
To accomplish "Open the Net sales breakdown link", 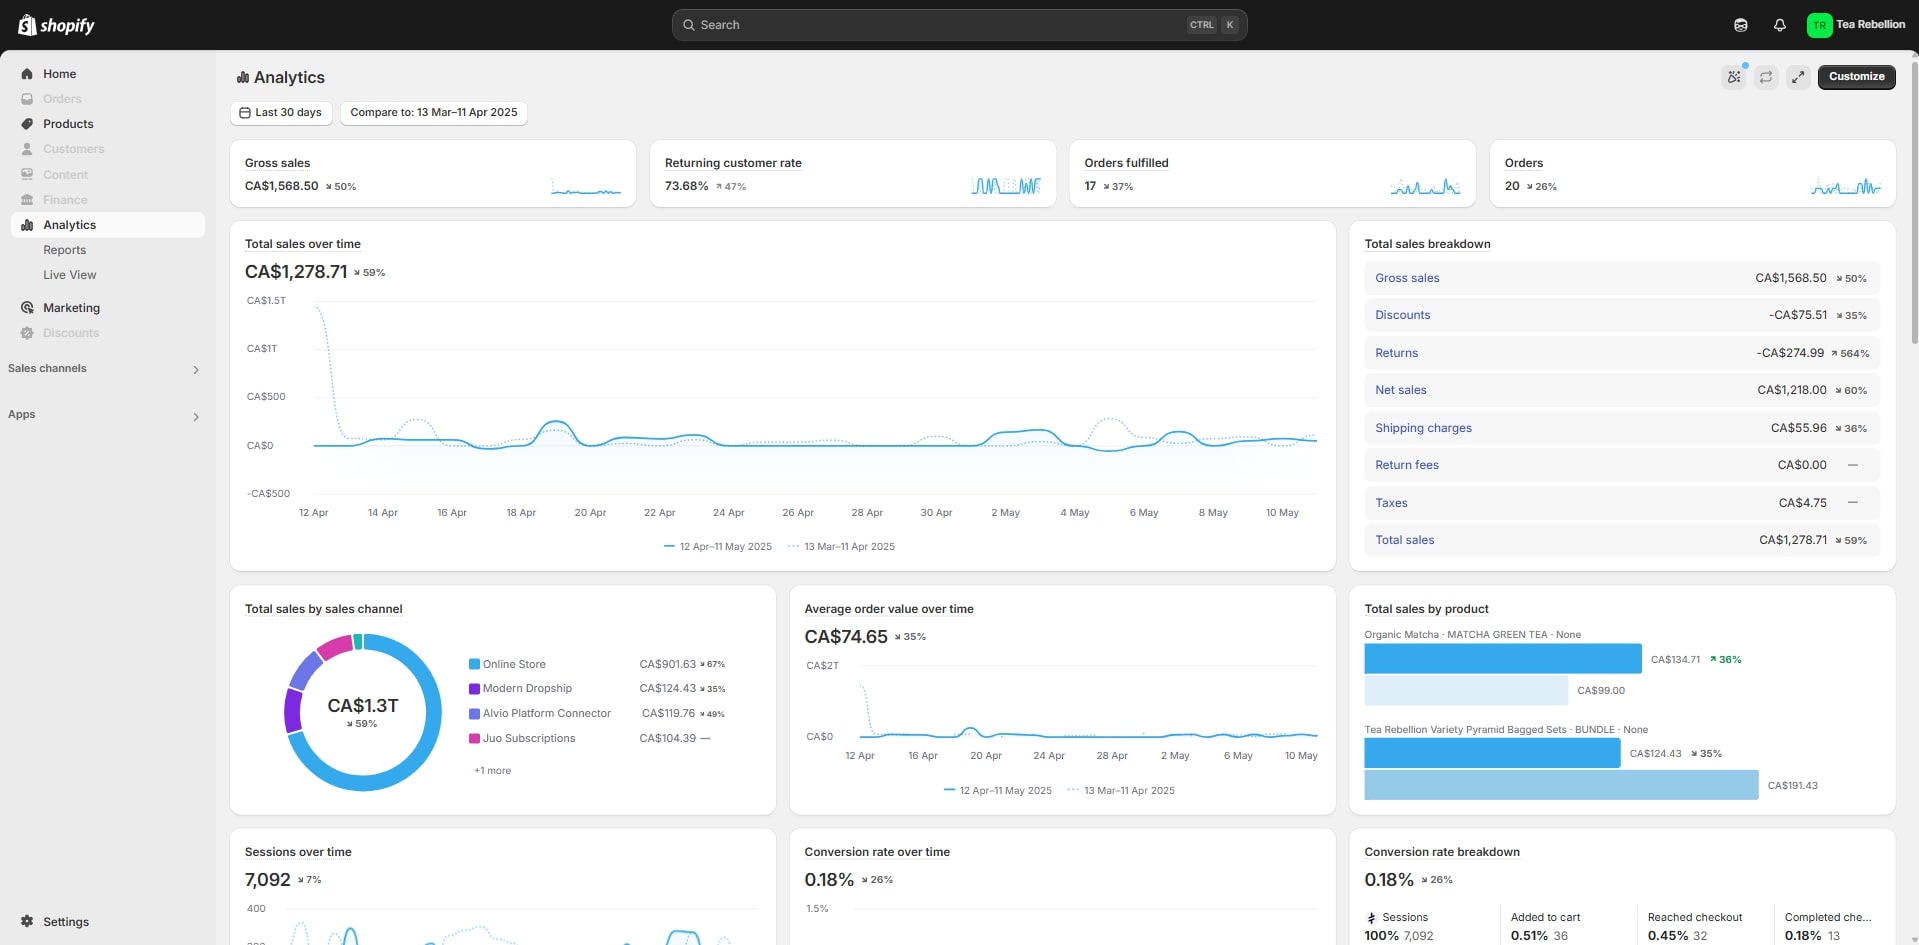I will coord(1400,390).
